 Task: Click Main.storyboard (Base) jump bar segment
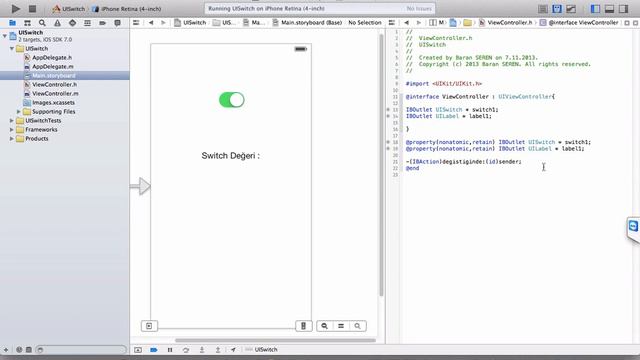tap(307, 22)
